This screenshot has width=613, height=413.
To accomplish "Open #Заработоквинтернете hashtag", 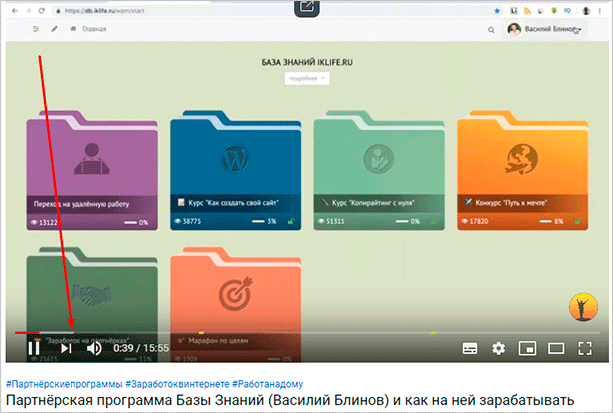I will pos(177,384).
